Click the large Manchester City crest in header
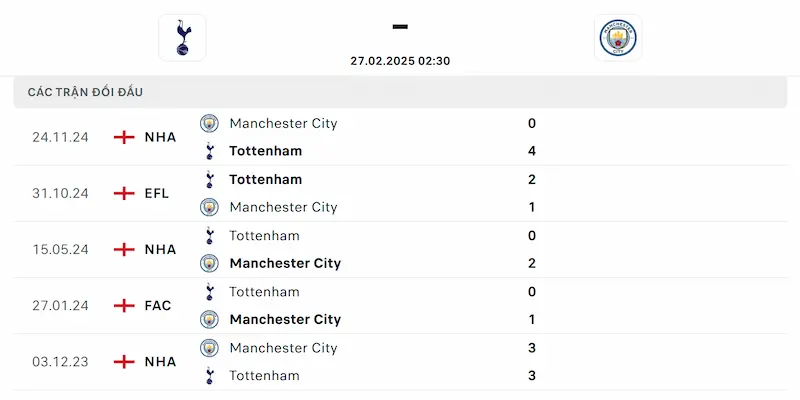The height and width of the screenshot is (400, 800). pos(618,38)
